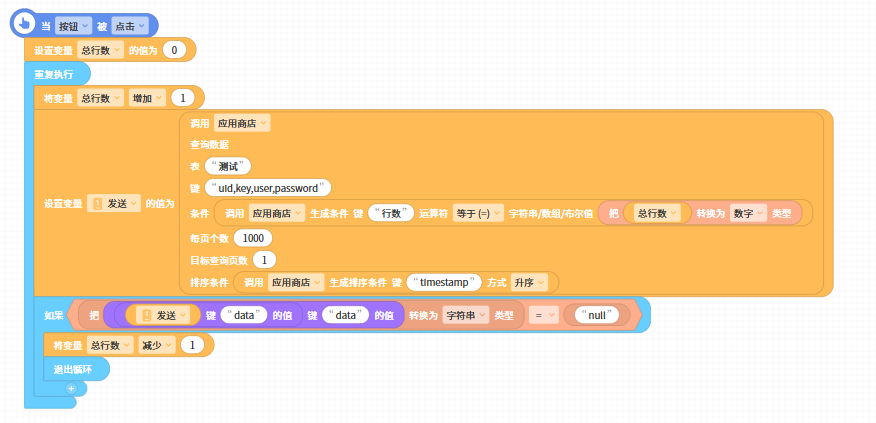
Task: Select the 退出循环 block
Action: point(70,369)
